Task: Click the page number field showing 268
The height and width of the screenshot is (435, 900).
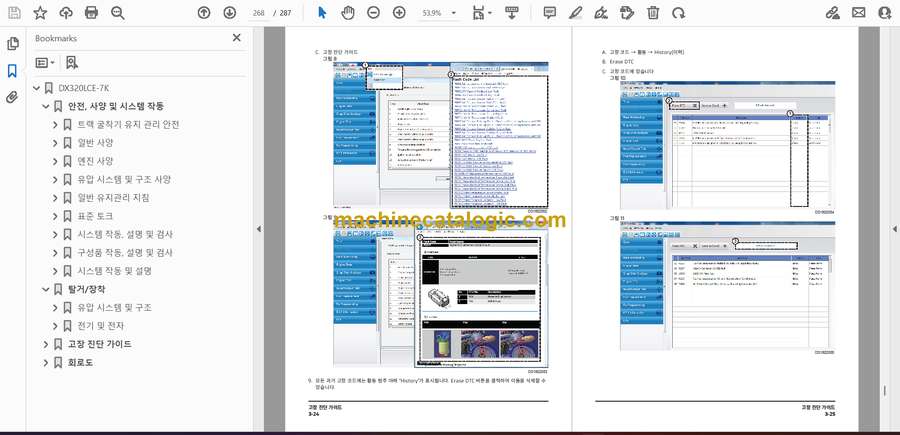Action: 259,13
